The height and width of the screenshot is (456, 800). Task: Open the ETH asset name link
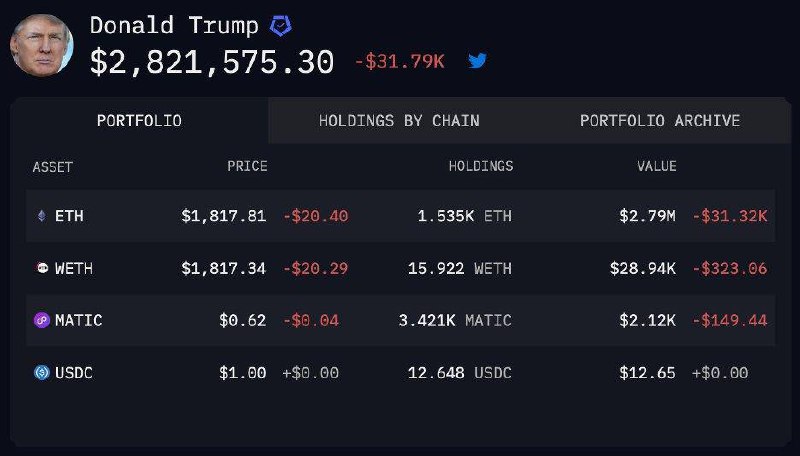point(70,216)
